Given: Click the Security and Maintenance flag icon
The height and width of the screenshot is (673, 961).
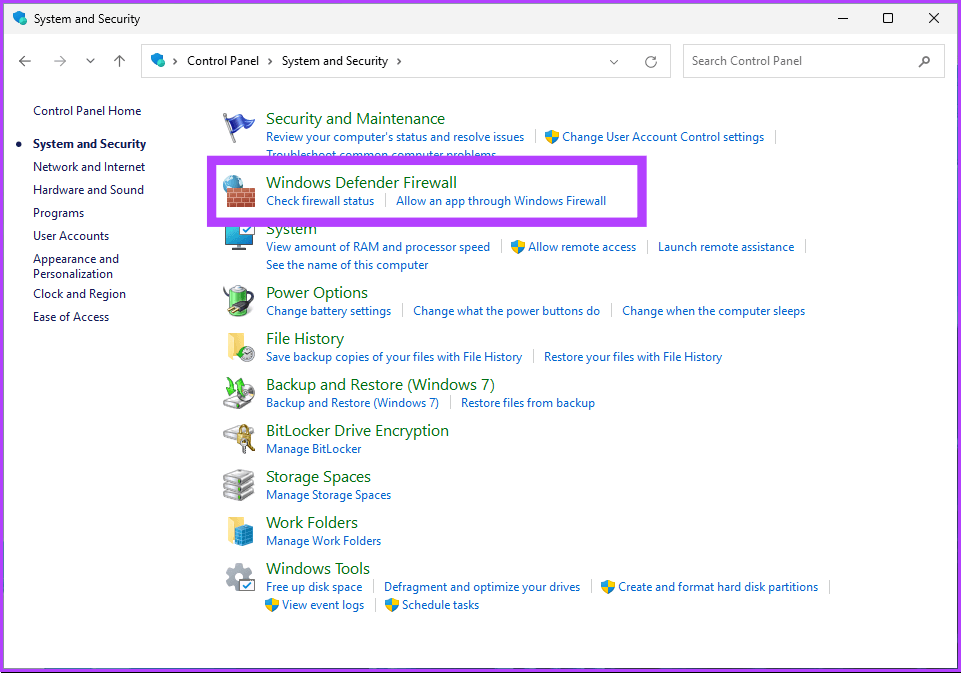Looking at the screenshot, I should click(x=238, y=127).
